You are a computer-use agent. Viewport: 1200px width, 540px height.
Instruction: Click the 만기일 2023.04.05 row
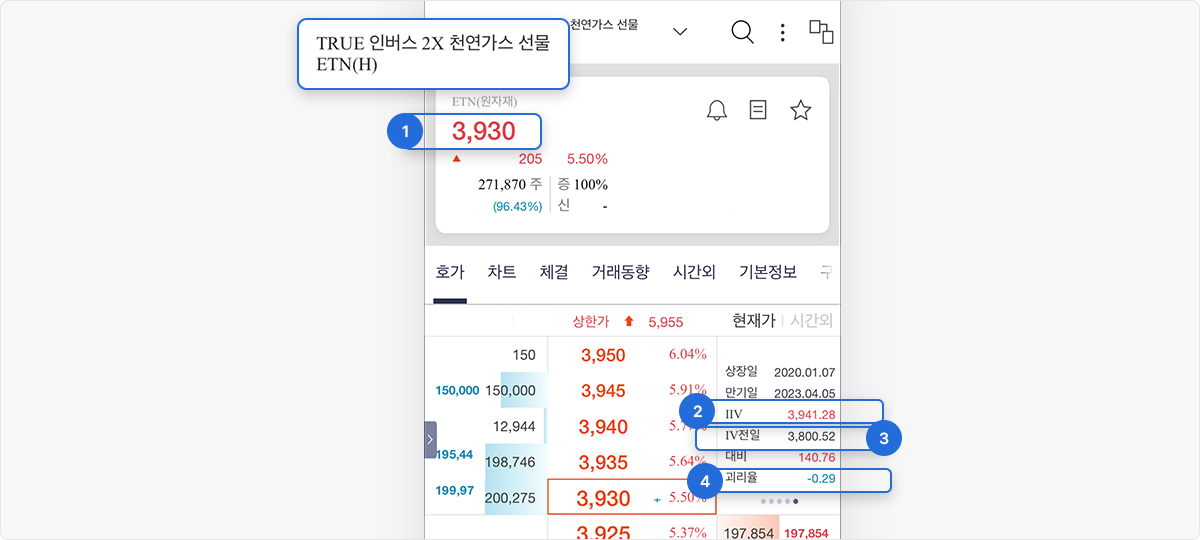coord(780,393)
